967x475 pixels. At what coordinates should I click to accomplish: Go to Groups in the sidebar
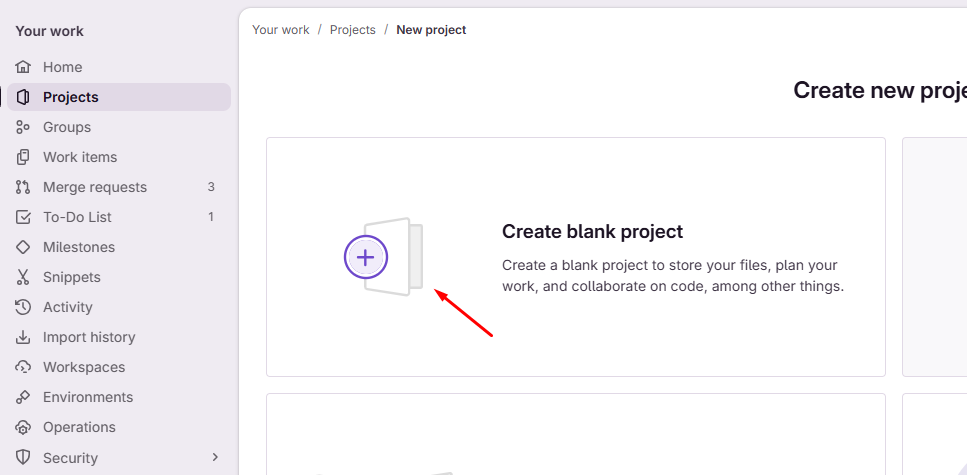click(x=120, y=127)
